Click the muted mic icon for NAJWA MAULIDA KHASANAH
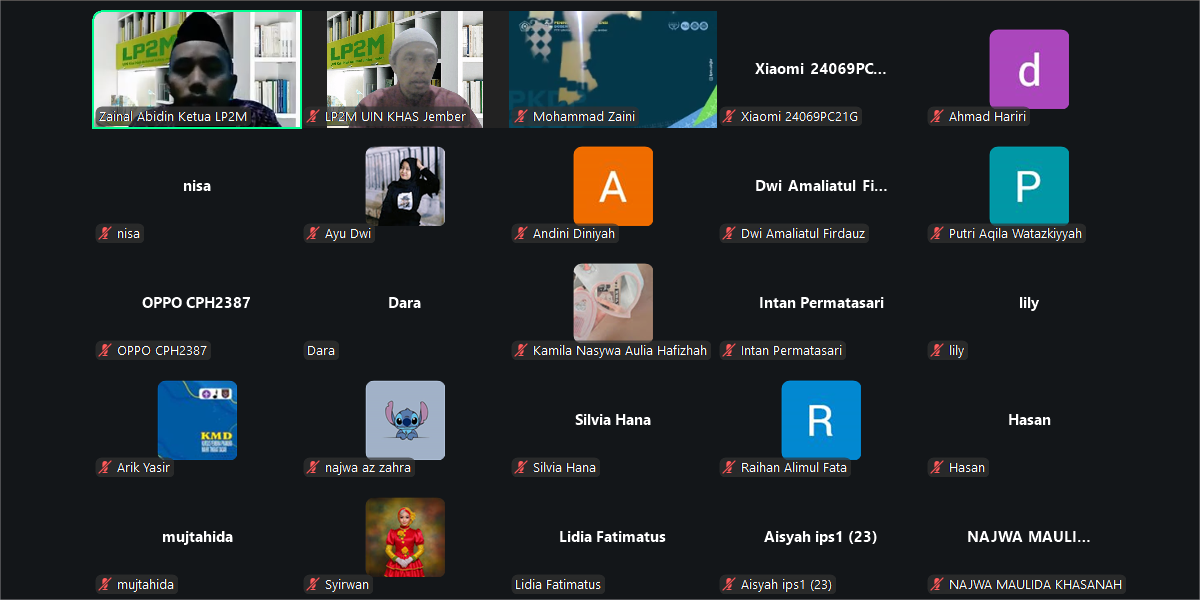The height and width of the screenshot is (600, 1200). coord(938,585)
